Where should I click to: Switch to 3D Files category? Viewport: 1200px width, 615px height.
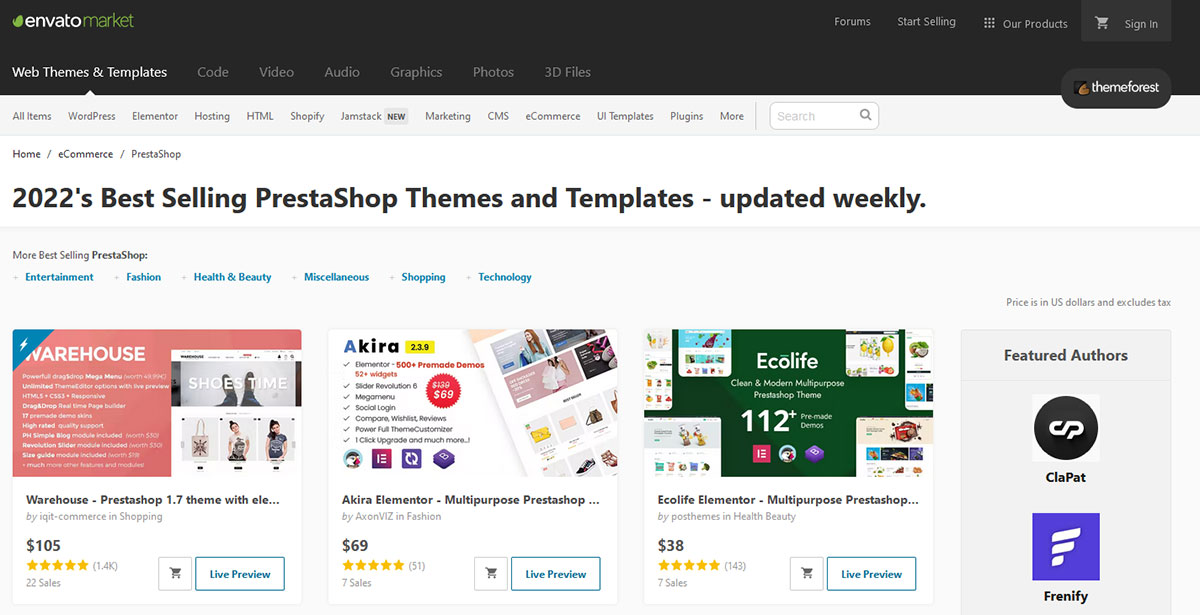pyautogui.click(x=568, y=72)
